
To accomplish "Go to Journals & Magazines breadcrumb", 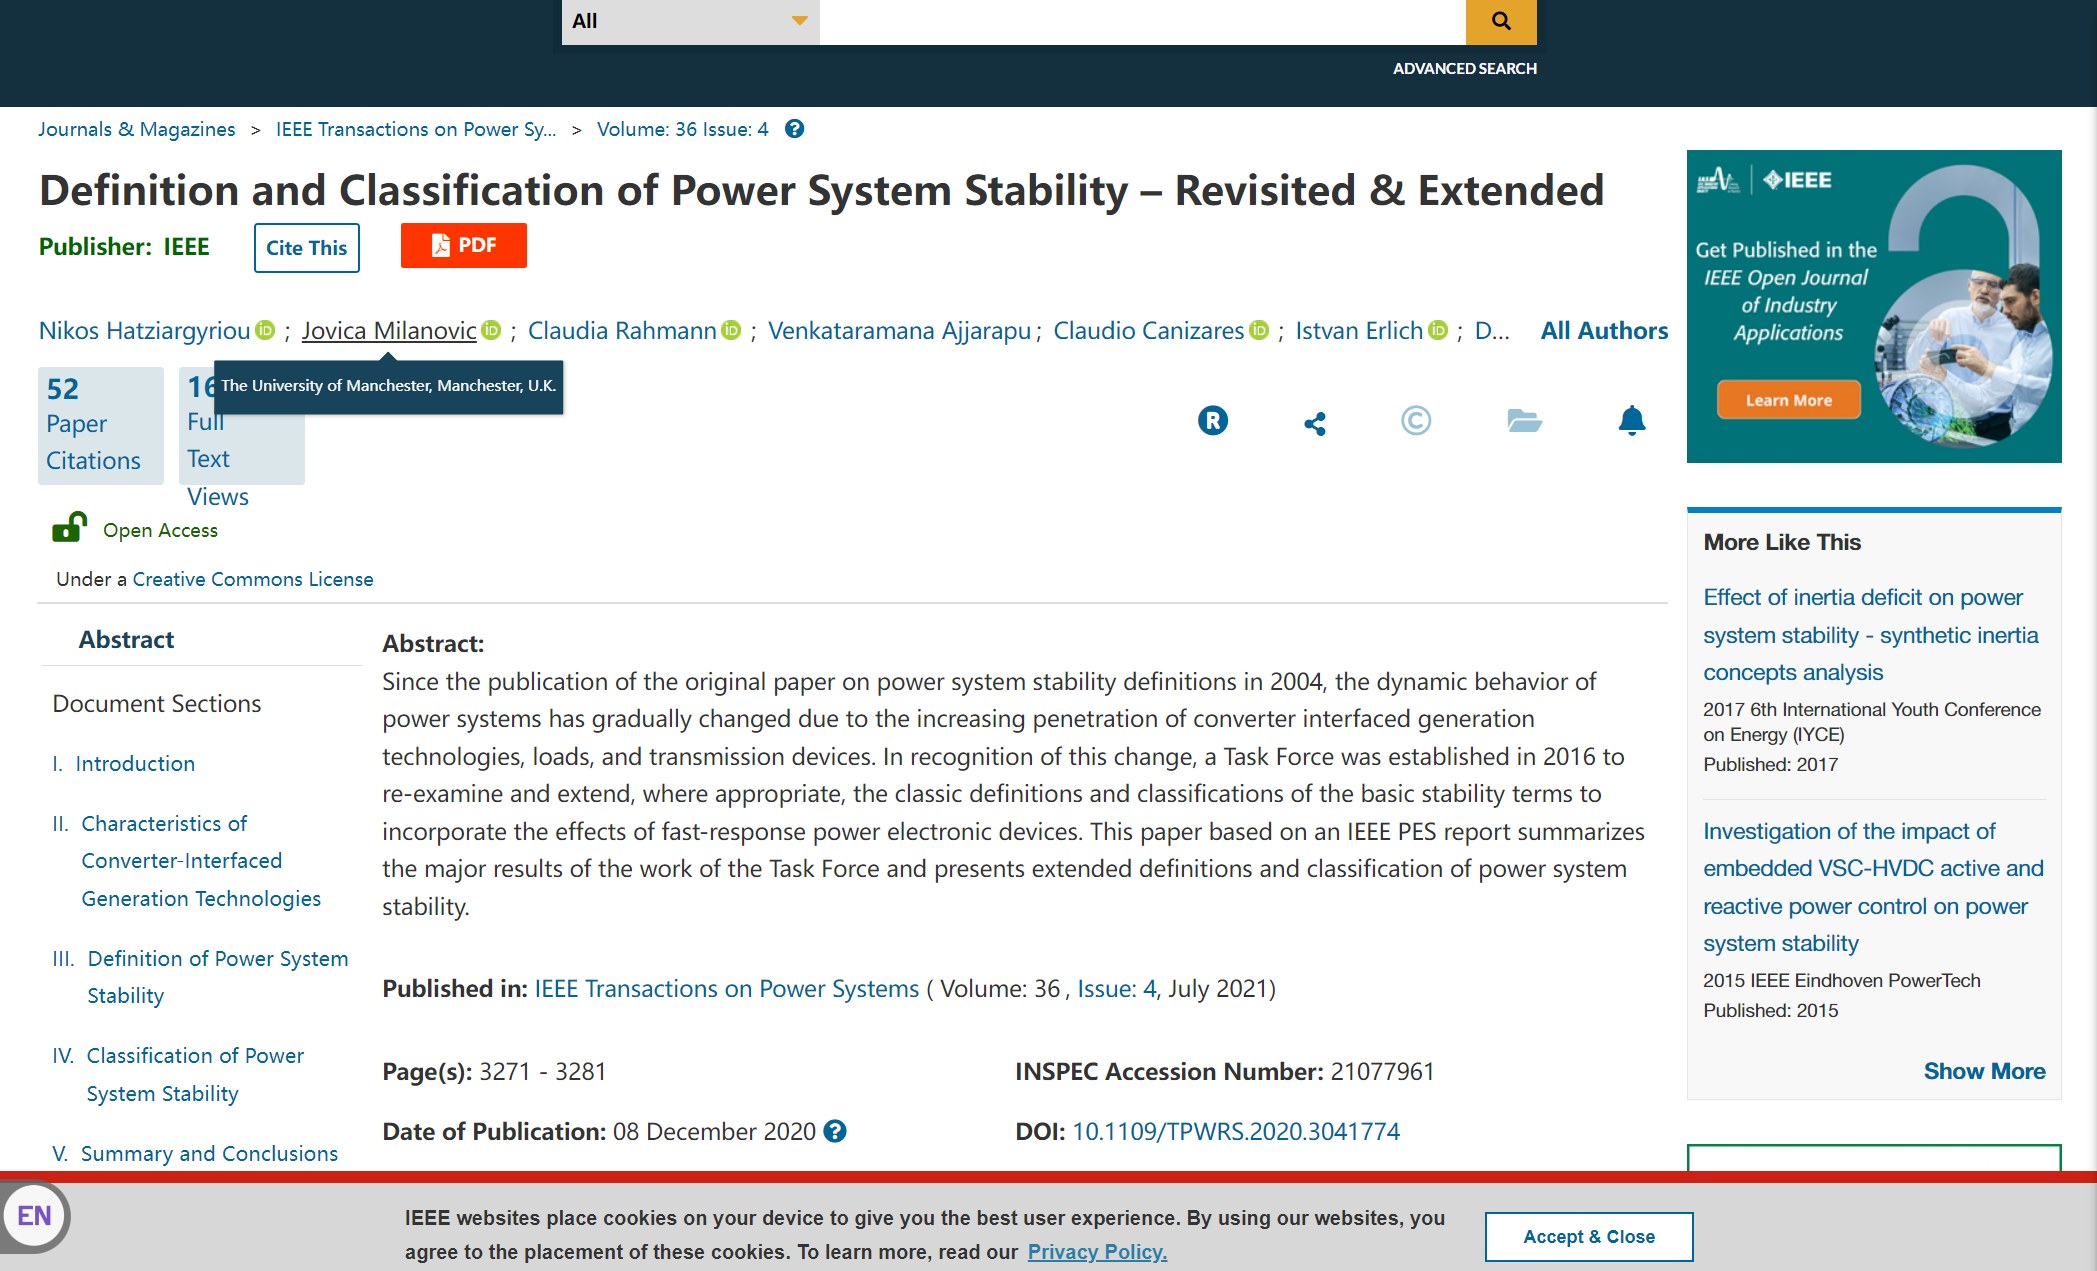I will click(x=137, y=129).
